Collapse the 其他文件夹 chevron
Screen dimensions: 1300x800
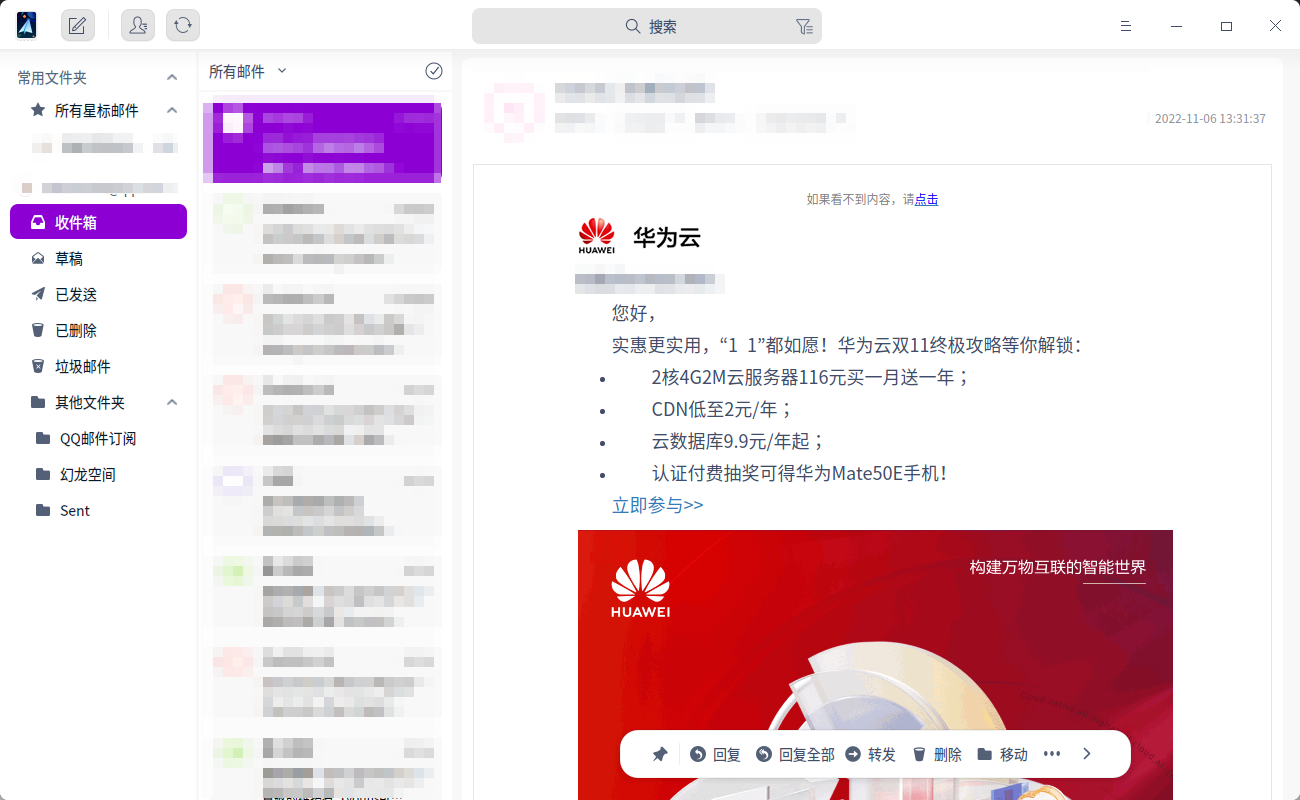point(172,402)
